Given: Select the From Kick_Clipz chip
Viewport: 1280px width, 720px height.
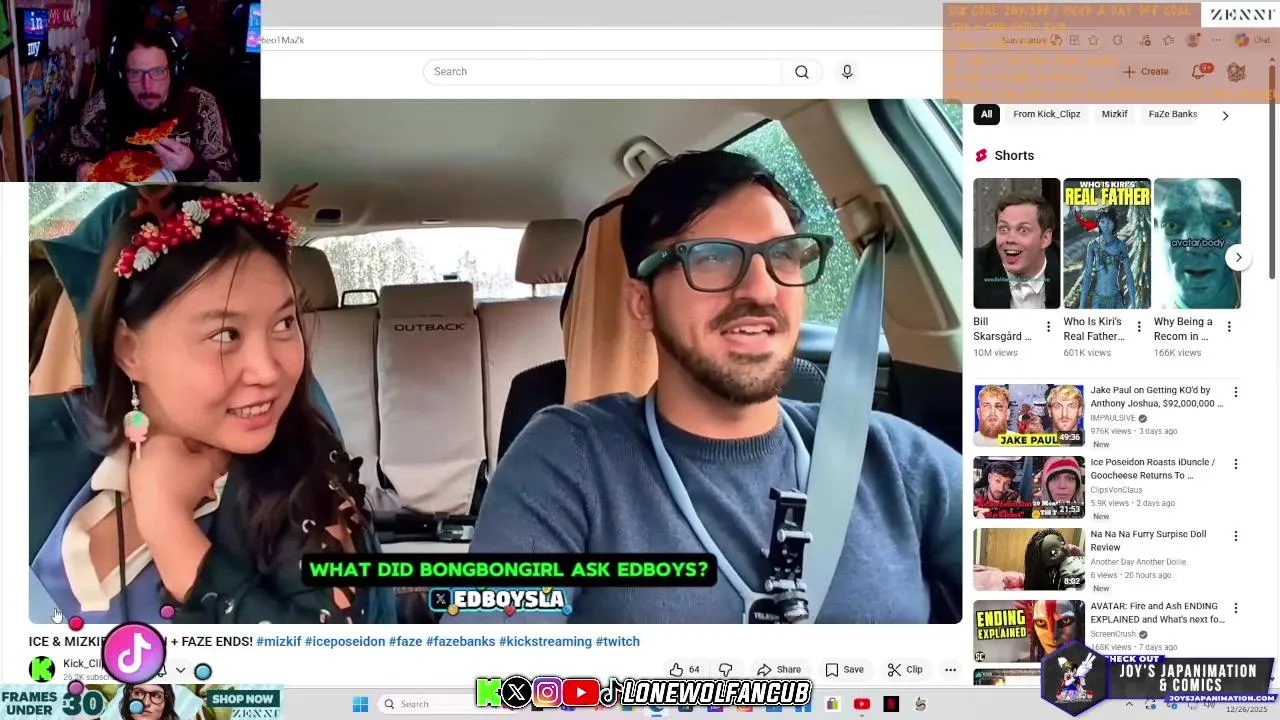Looking at the screenshot, I should coord(1046,114).
